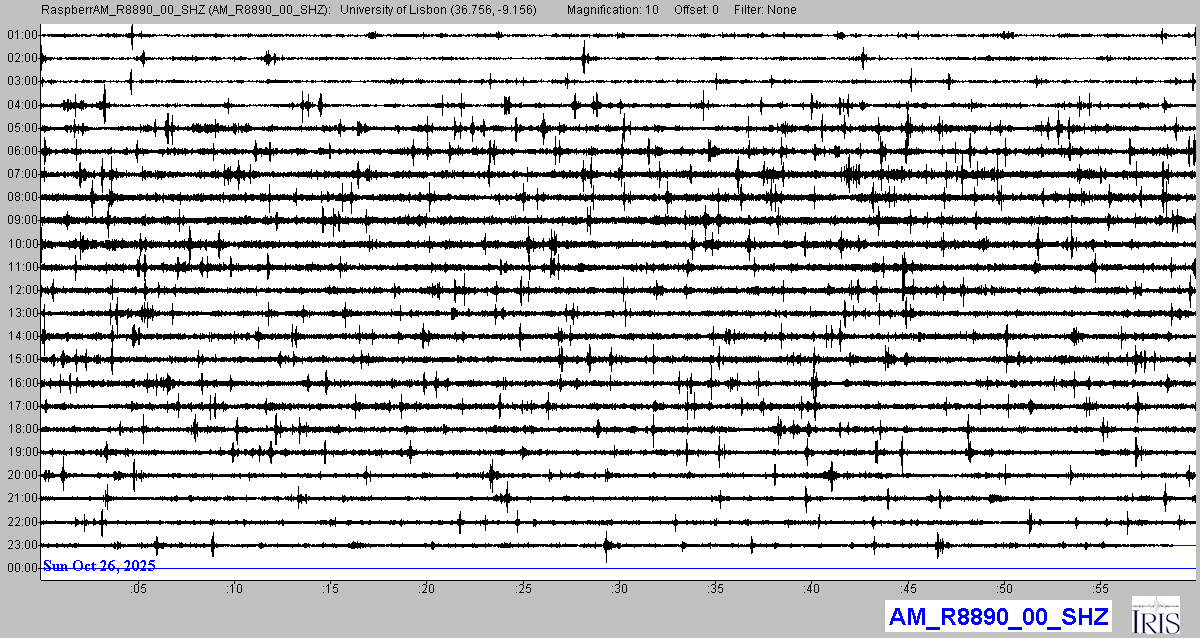Select the 16:00 hour trace label
Screen dimensions: 1200x638
click(21, 383)
